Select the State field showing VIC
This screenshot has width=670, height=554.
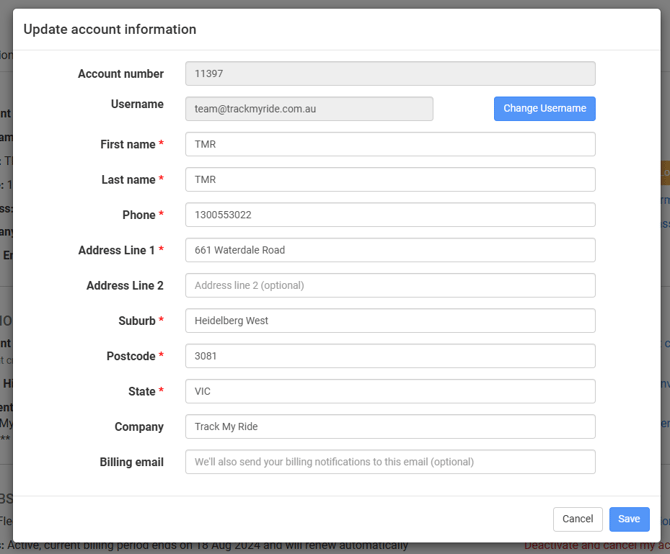pos(390,391)
